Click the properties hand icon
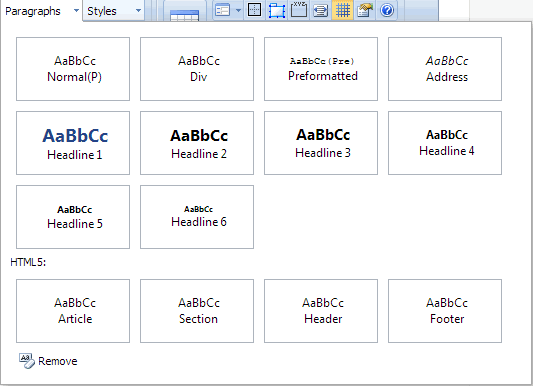The width and height of the screenshot is (533, 386). [365, 10]
